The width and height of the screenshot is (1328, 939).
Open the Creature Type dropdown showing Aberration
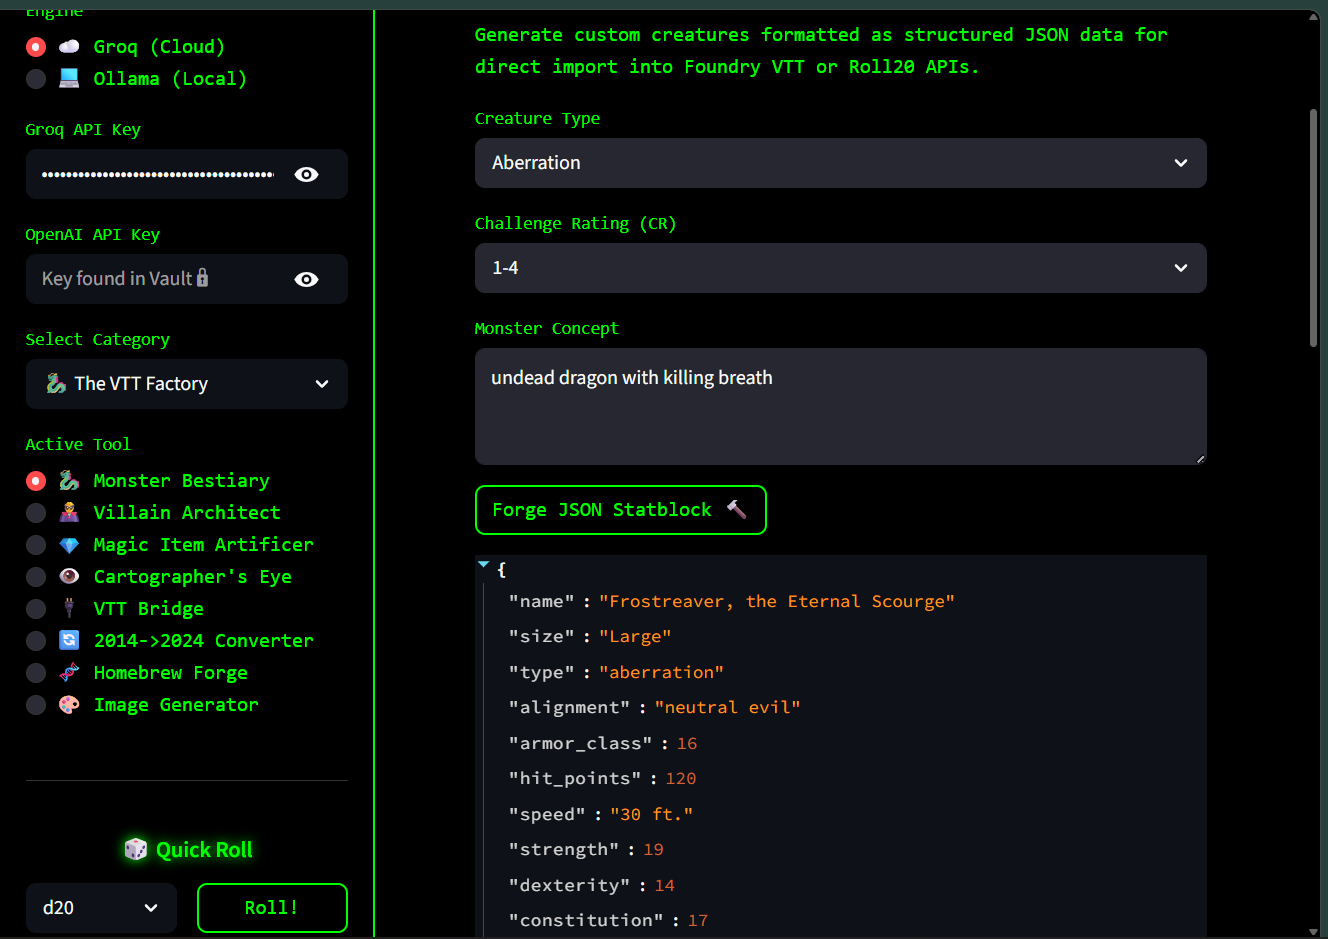pyautogui.click(x=840, y=163)
